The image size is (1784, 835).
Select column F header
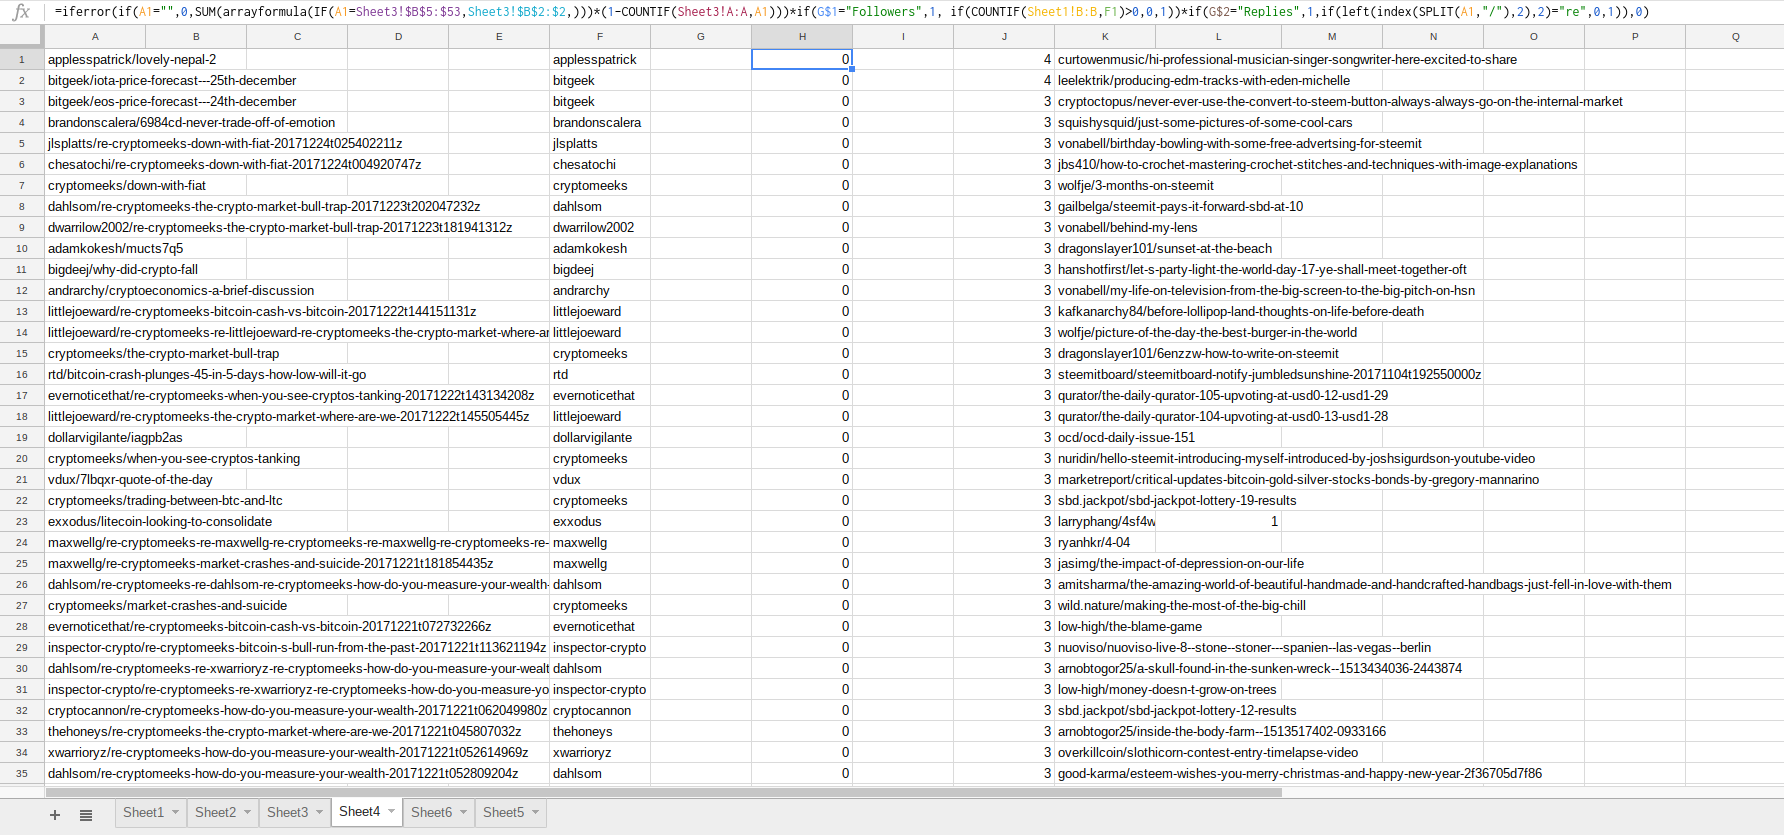[600, 36]
